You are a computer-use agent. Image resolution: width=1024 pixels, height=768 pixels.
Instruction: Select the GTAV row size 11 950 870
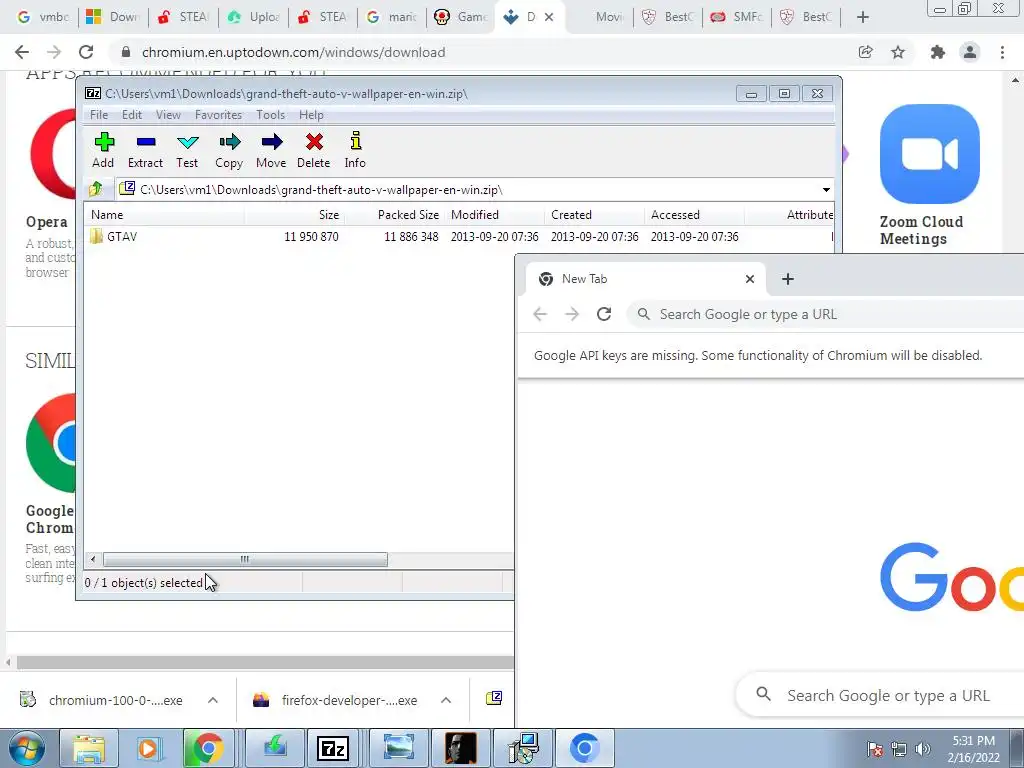tap(311, 236)
